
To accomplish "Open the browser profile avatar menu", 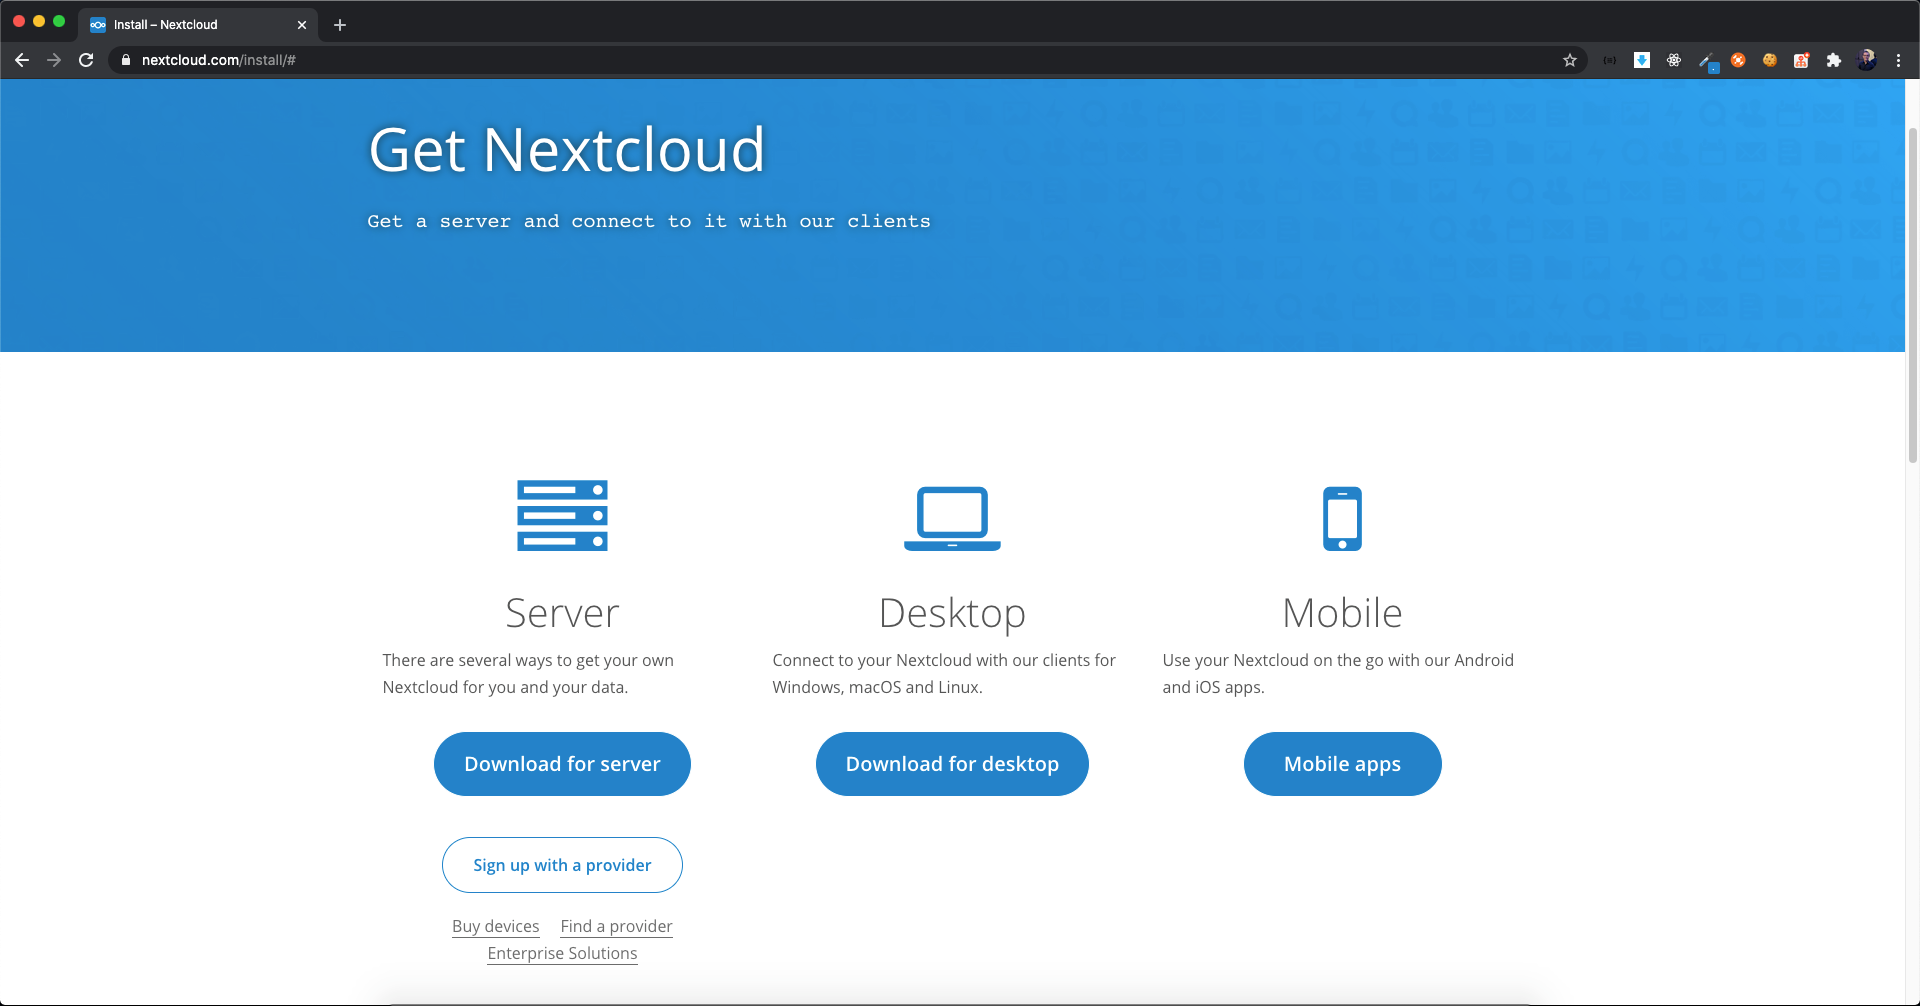I will coord(1868,60).
